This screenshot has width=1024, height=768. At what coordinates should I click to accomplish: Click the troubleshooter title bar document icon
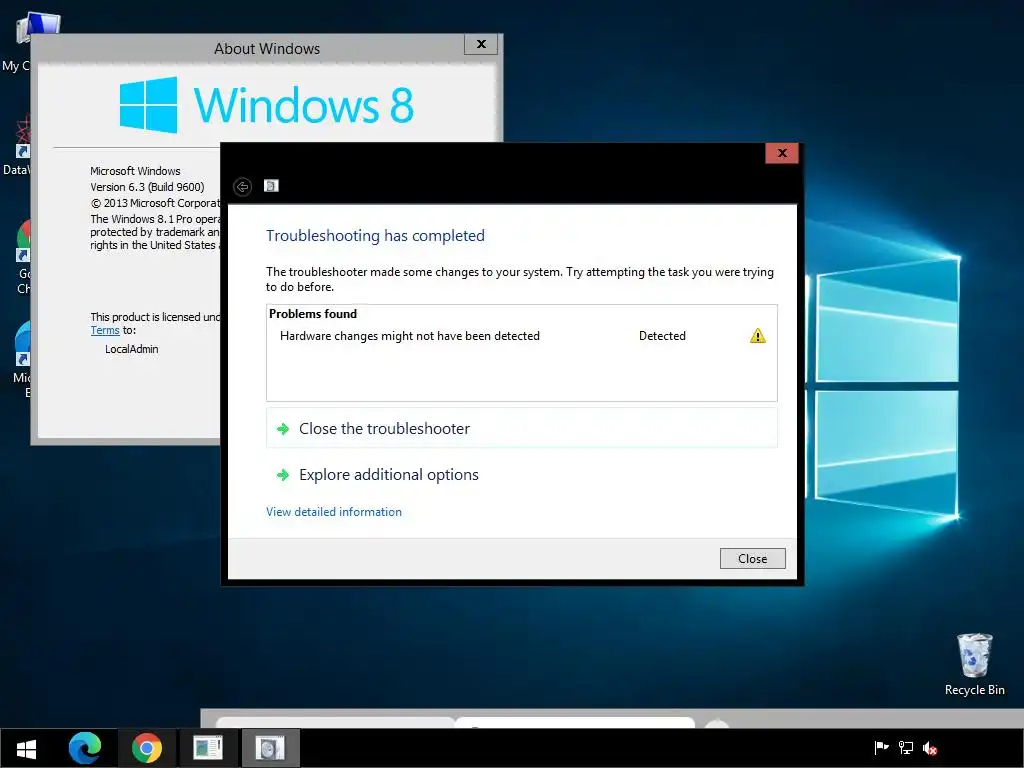coord(271,186)
